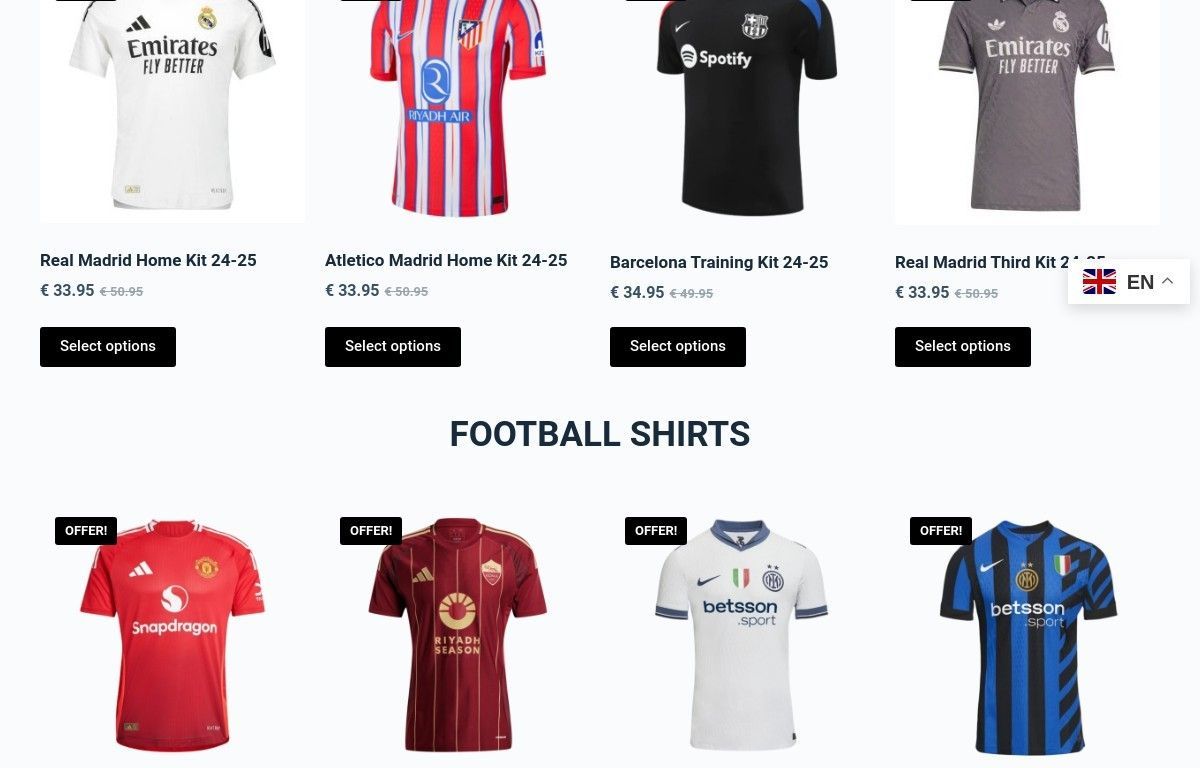Open the red Snapdragon Manchester United shirt
The width and height of the screenshot is (1200, 768).
coord(173,635)
